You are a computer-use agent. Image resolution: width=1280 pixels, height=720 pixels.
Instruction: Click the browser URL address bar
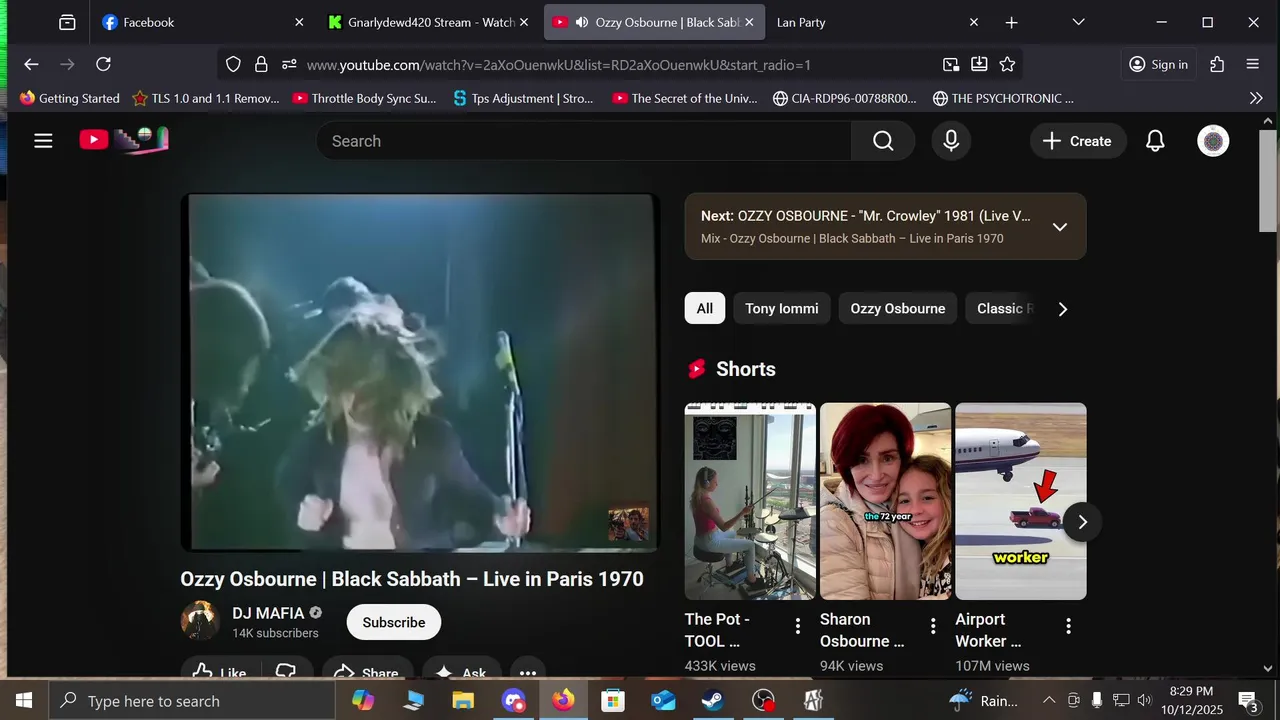(620, 65)
